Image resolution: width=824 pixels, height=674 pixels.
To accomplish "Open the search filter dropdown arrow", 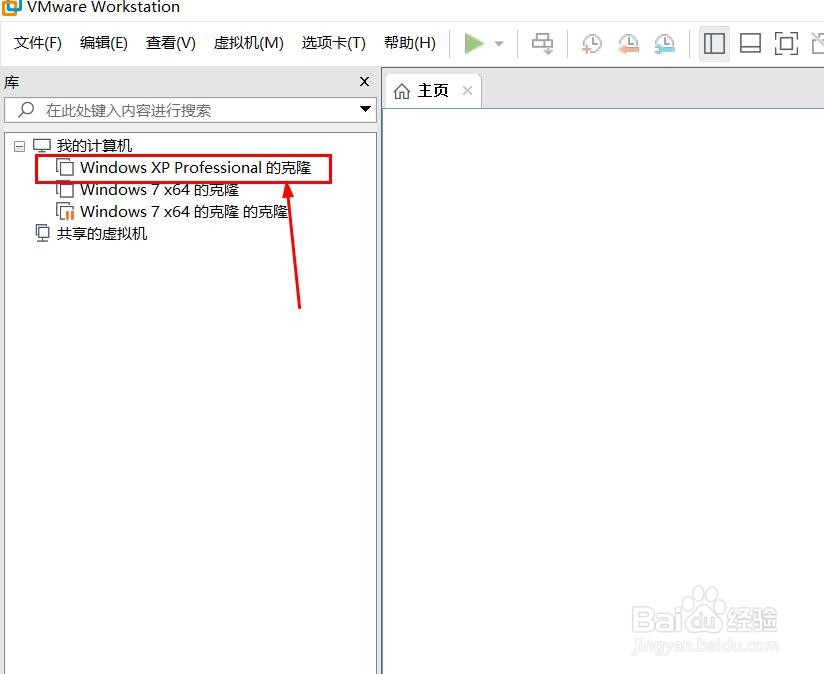I will tap(365, 109).
